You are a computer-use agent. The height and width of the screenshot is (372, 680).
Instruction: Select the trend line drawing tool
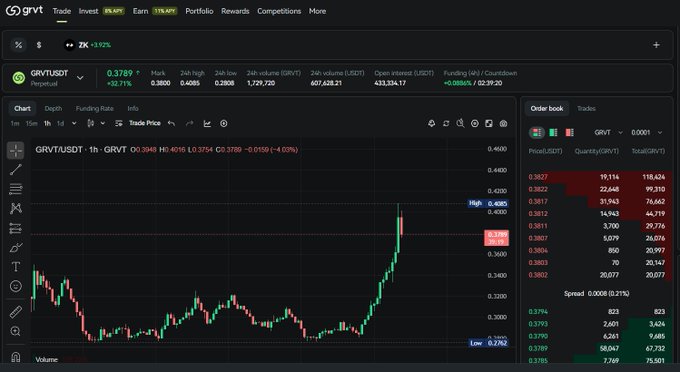(16, 170)
